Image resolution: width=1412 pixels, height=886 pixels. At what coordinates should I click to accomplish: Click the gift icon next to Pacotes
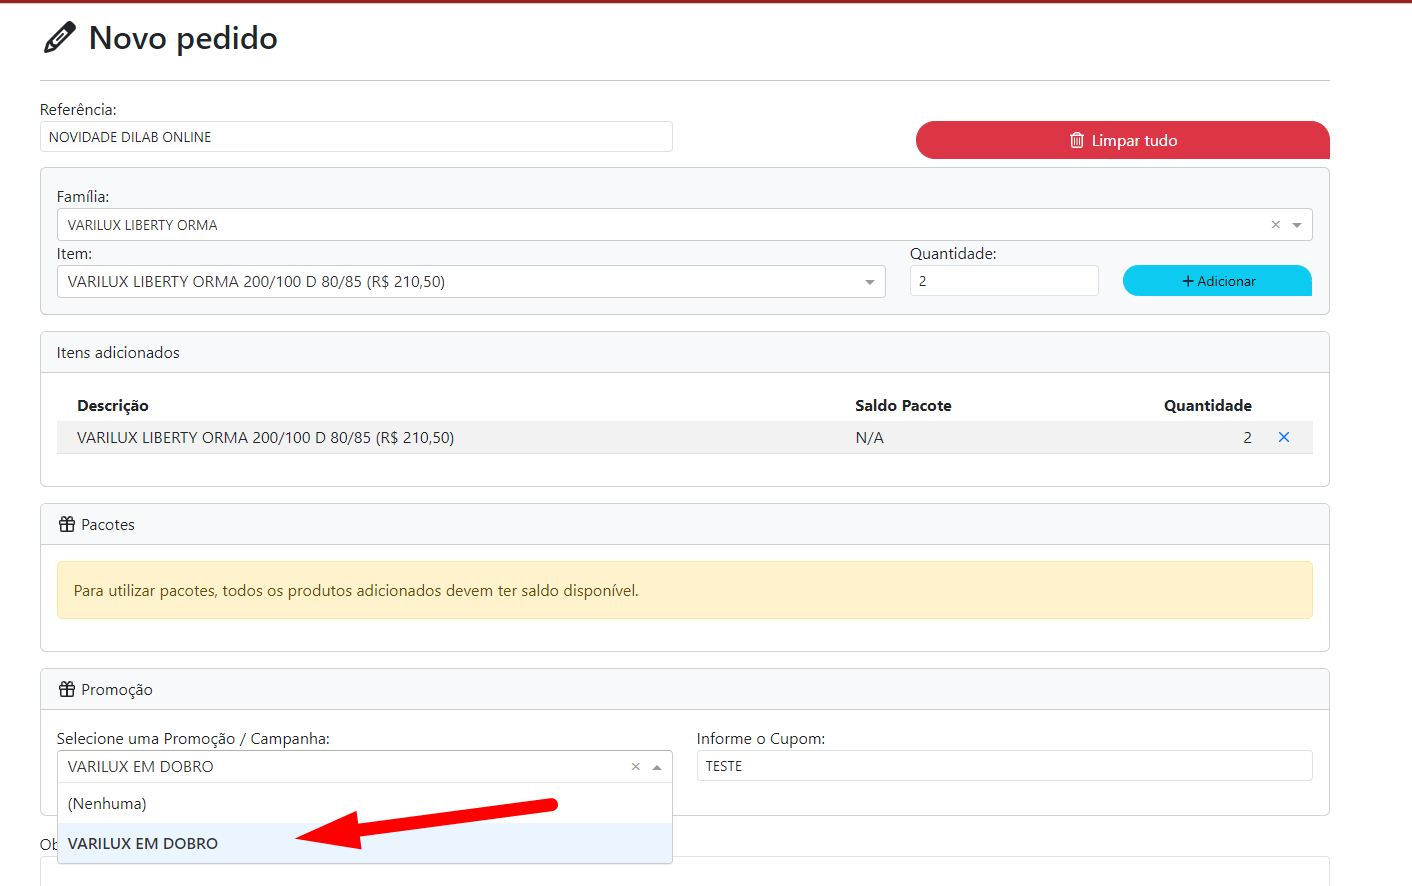[67, 524]
